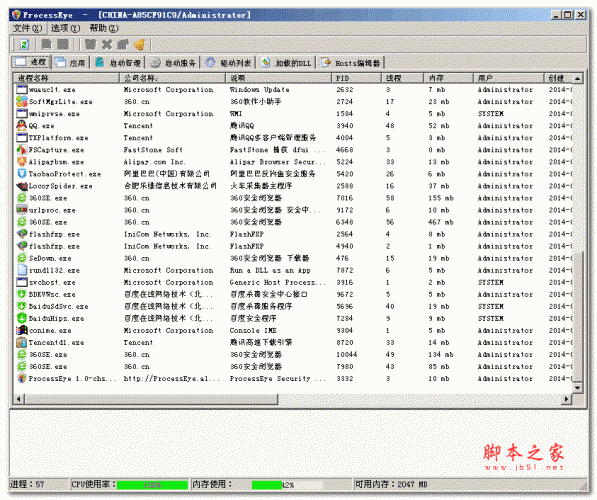Click PID 10044 of 360SE.exe
The width and height of the screenshot is (597, 500).
click(x=346, y=355)
